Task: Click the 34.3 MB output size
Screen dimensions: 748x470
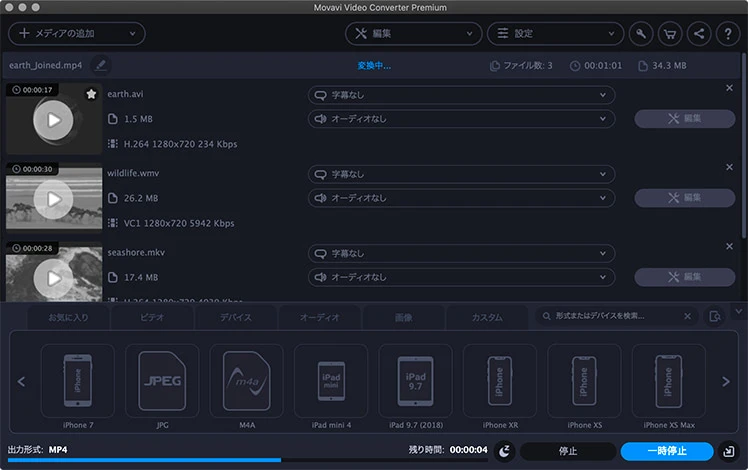Action: pyautogui.click(x=669, y=65)
